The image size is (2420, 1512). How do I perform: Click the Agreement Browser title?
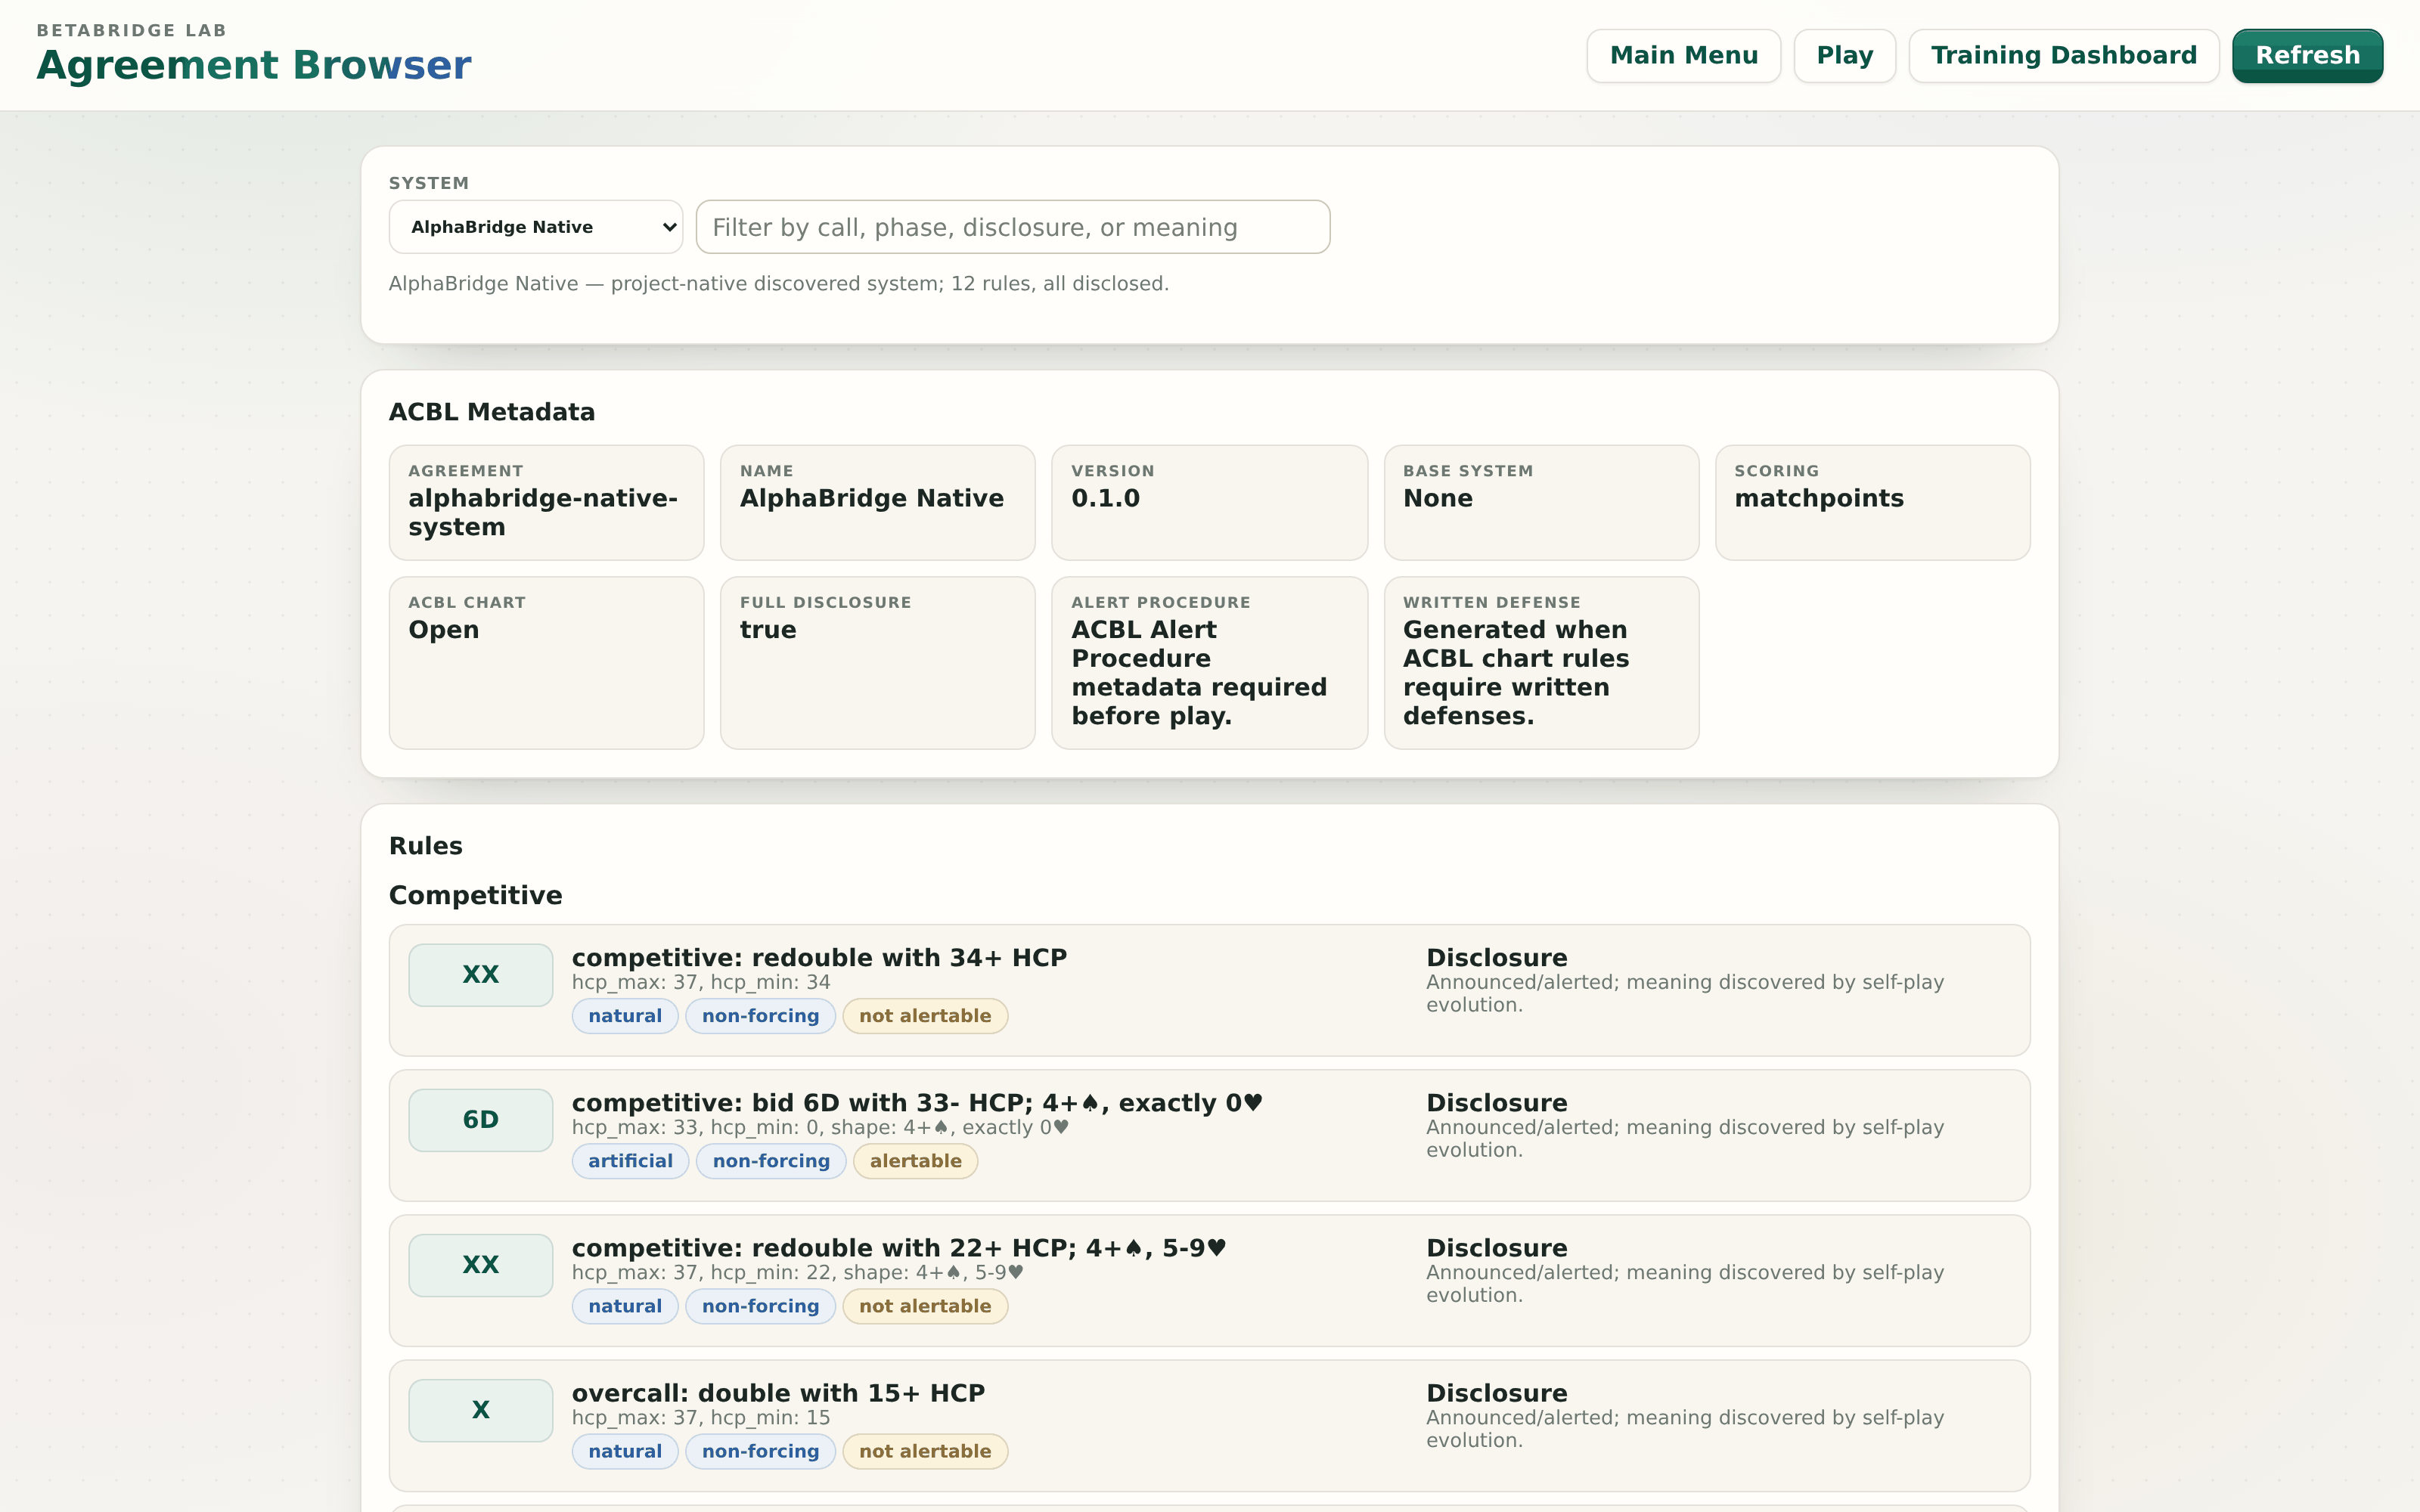click(x=254, y=65)
